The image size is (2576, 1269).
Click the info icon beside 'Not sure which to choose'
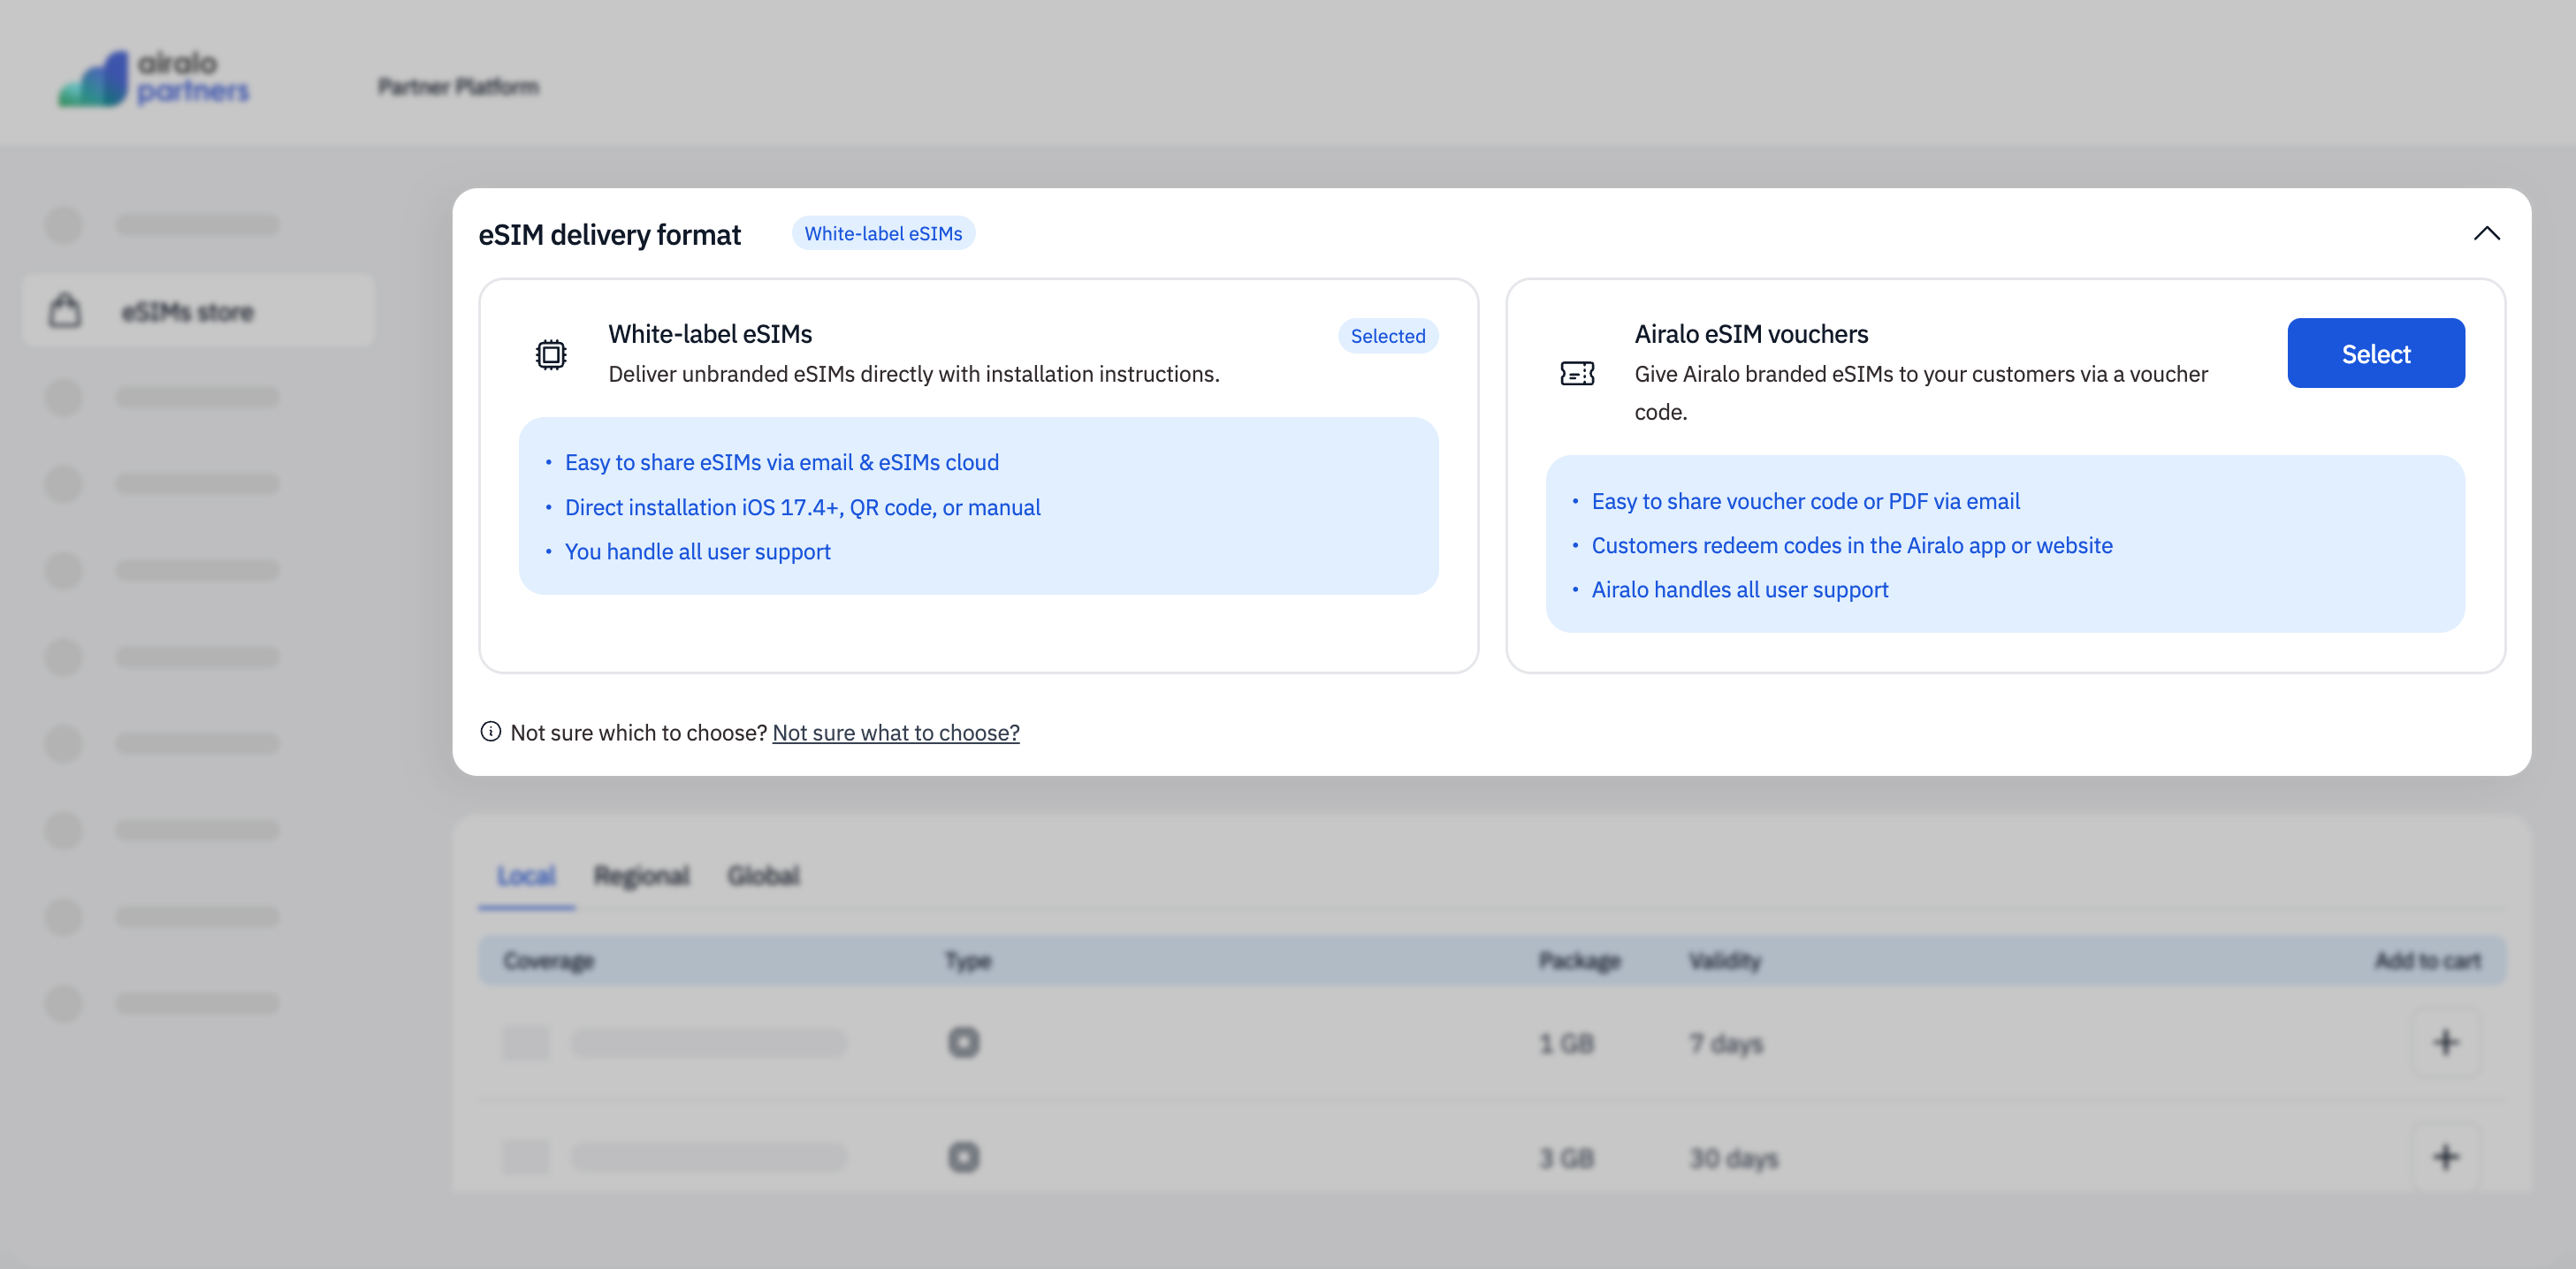pos(490,732)
